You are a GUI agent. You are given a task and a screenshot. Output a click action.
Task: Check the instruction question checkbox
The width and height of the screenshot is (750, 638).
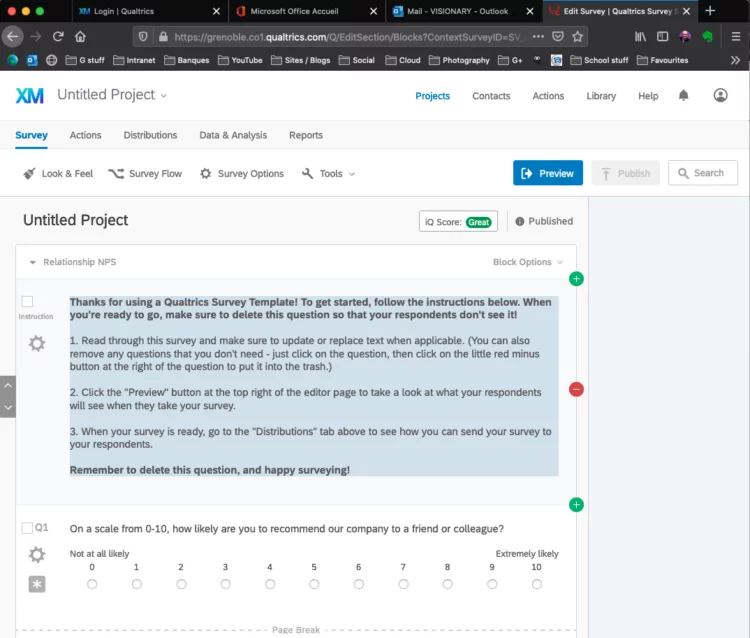click(x=27, y=301)
